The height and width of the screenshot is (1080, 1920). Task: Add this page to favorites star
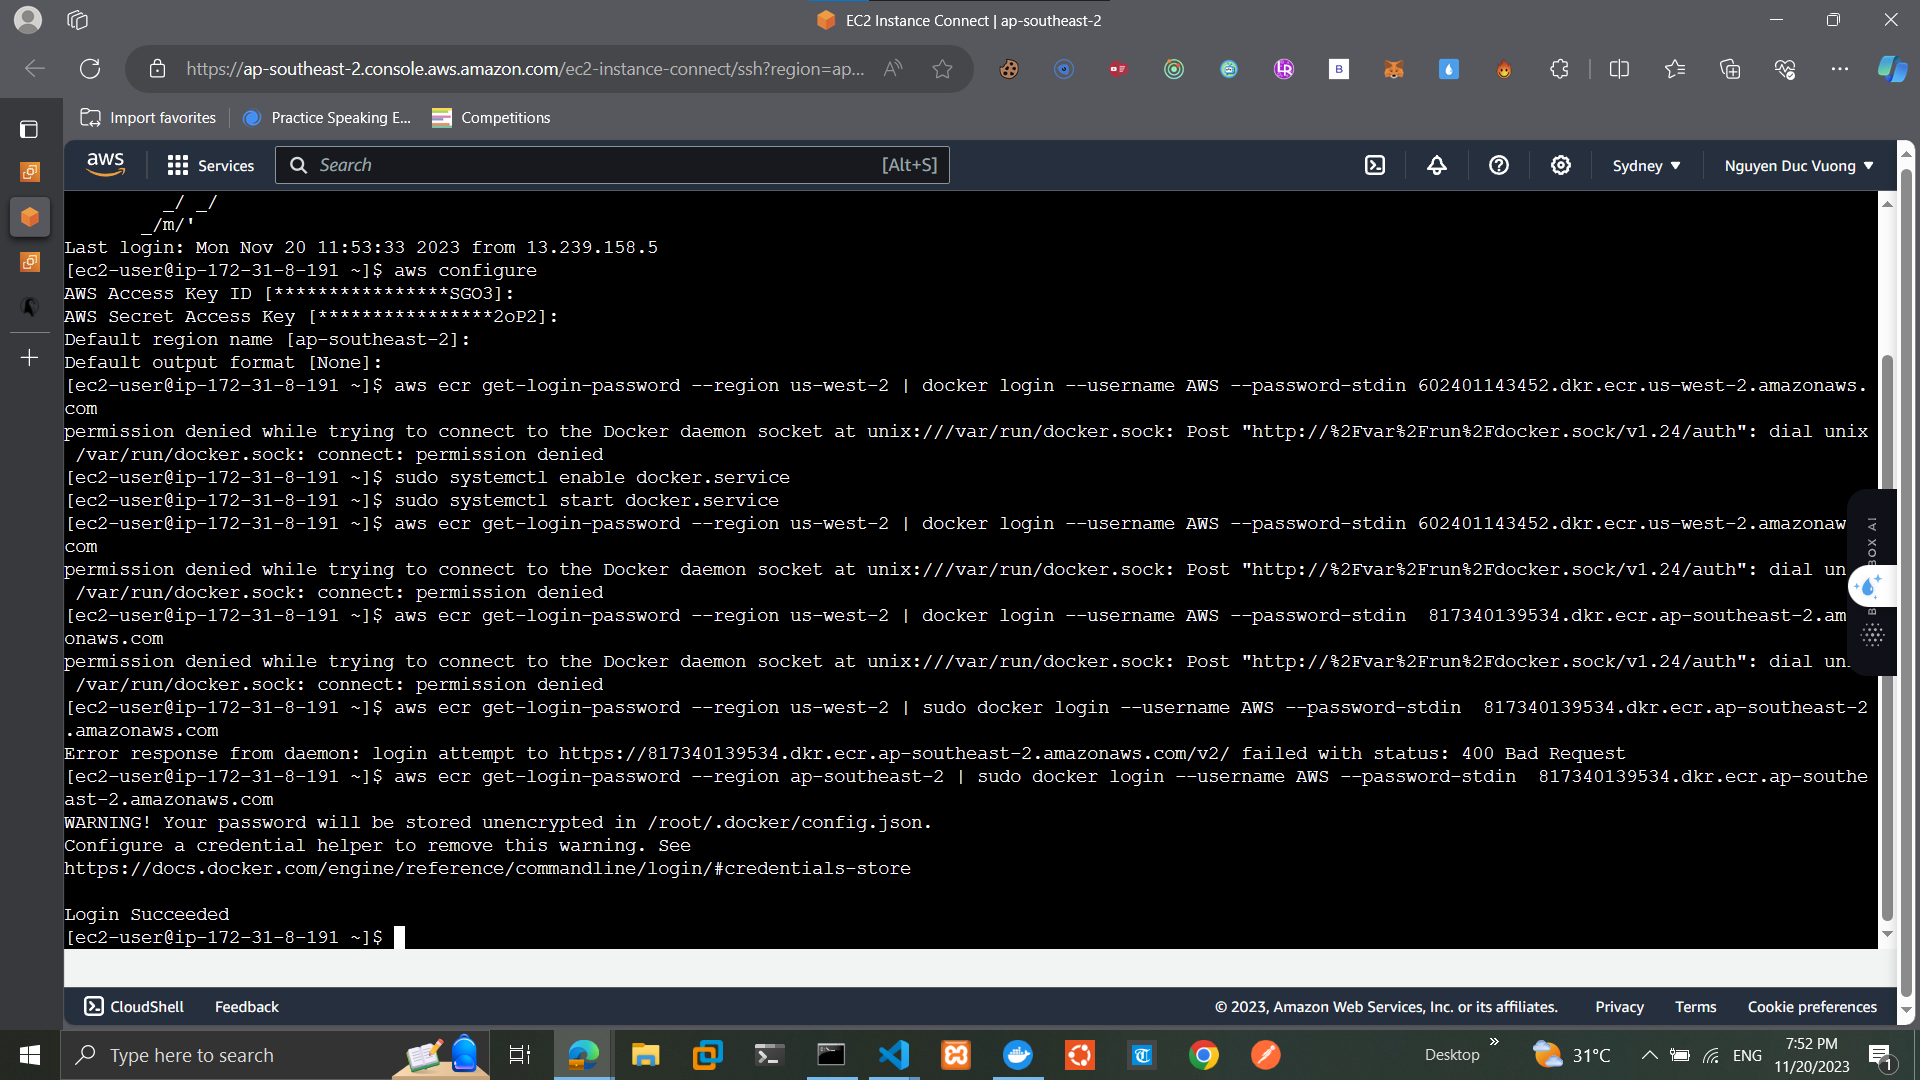pos(942,69)
